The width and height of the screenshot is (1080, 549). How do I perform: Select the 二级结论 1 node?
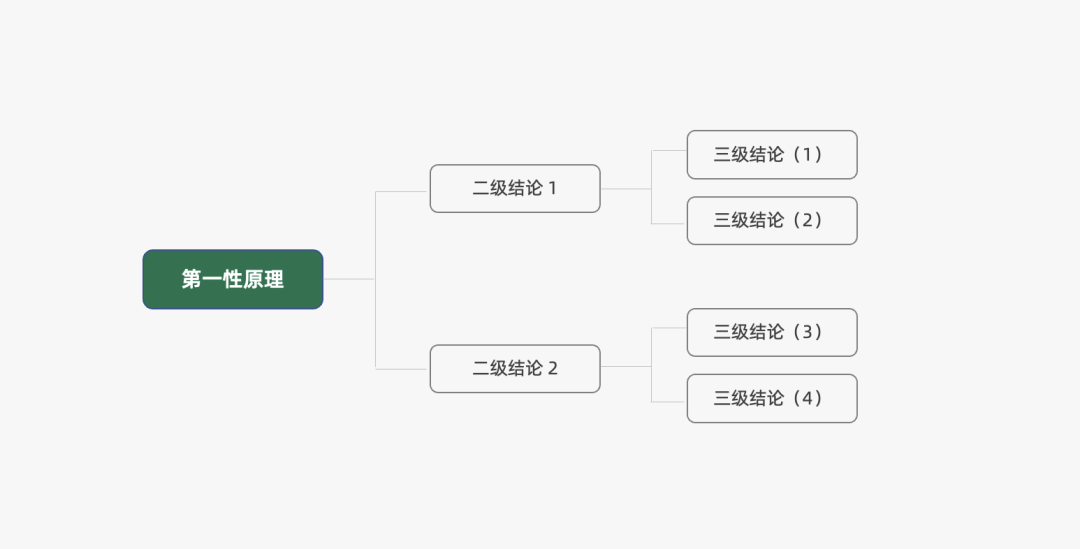(x=514, y=188)
